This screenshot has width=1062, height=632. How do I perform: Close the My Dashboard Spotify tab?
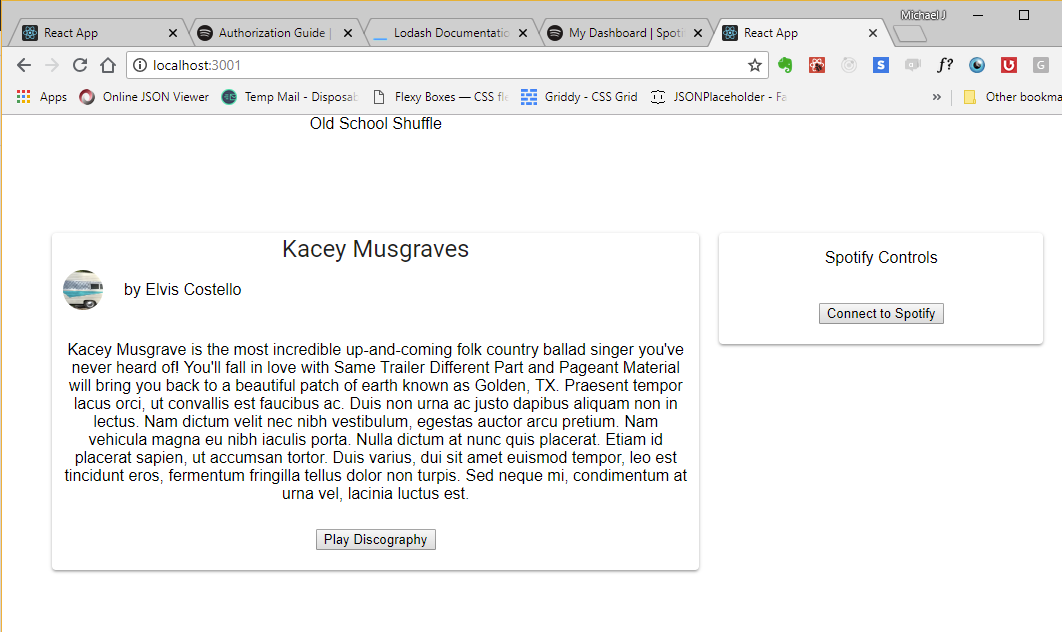click(698, 33)
